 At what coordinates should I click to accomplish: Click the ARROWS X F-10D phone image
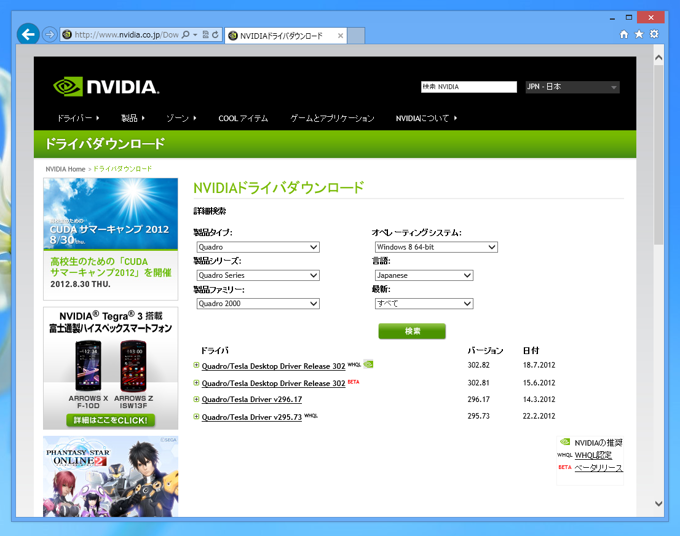pos(88,366)
